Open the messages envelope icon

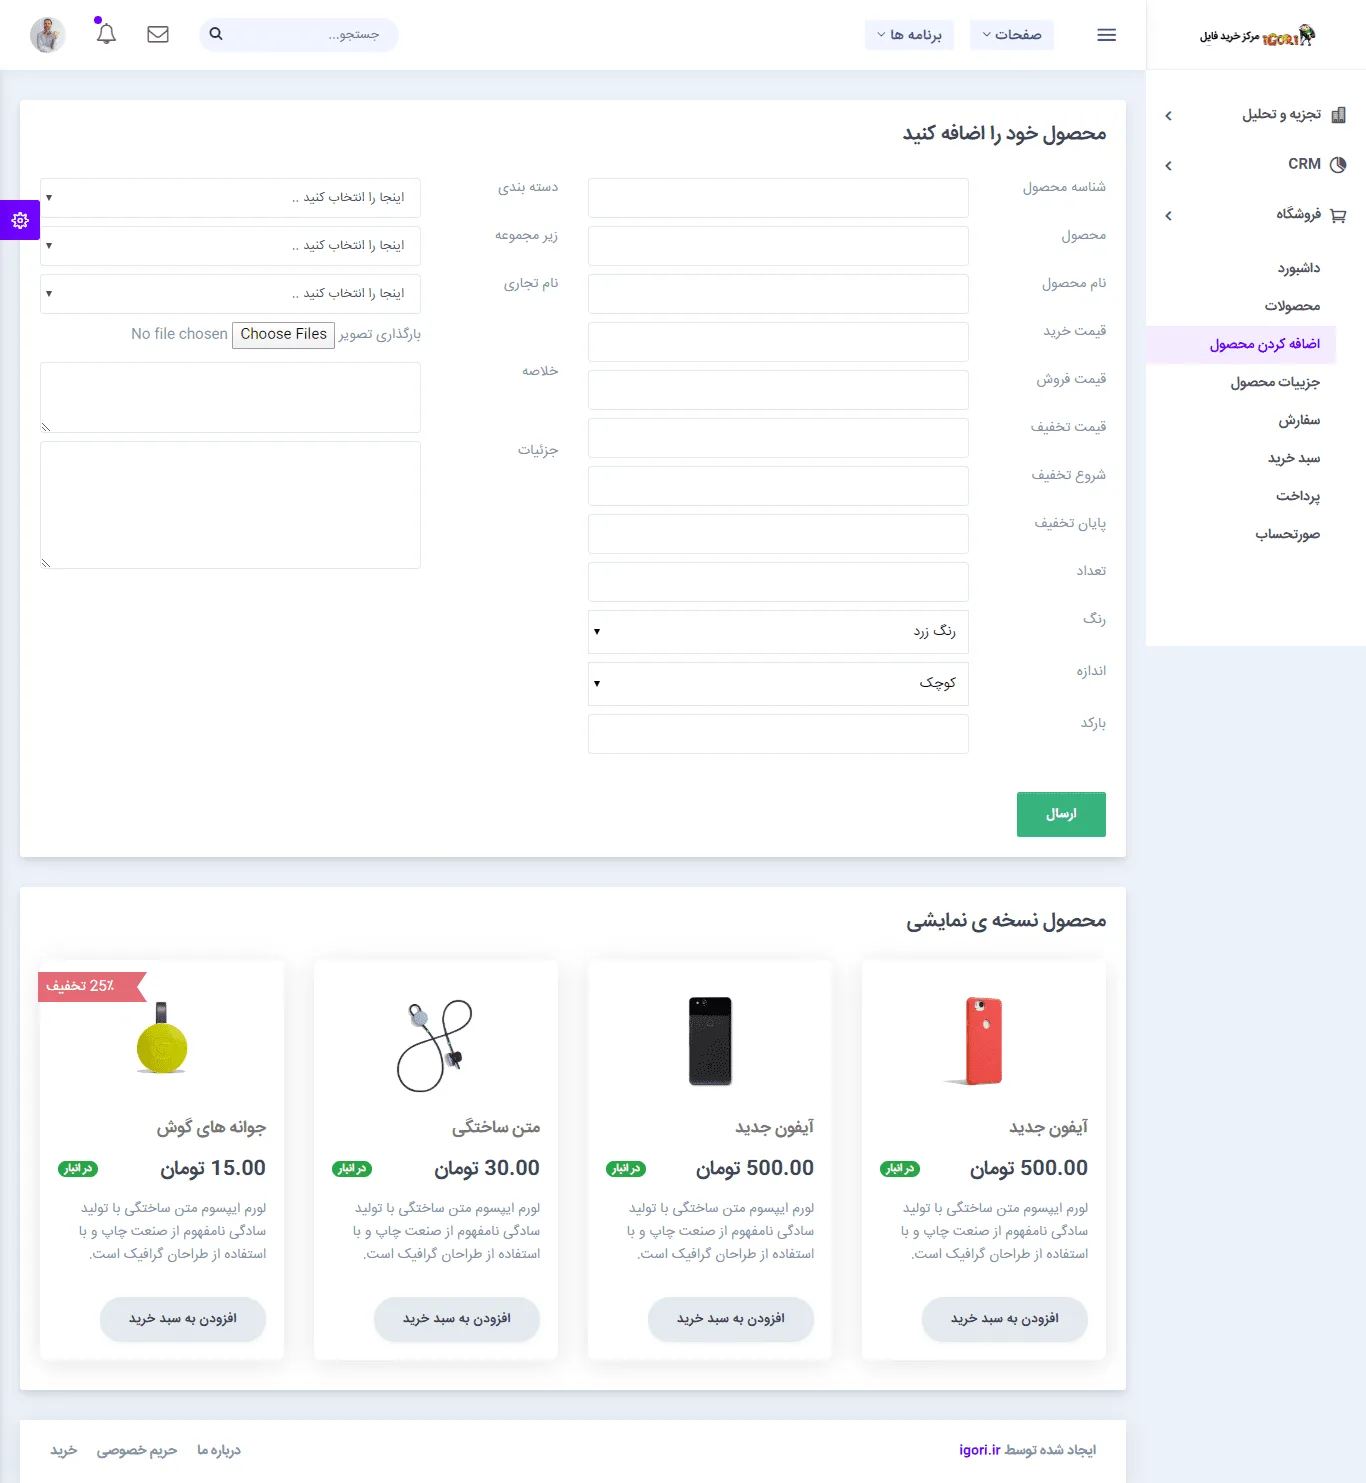tap(158, 34)
